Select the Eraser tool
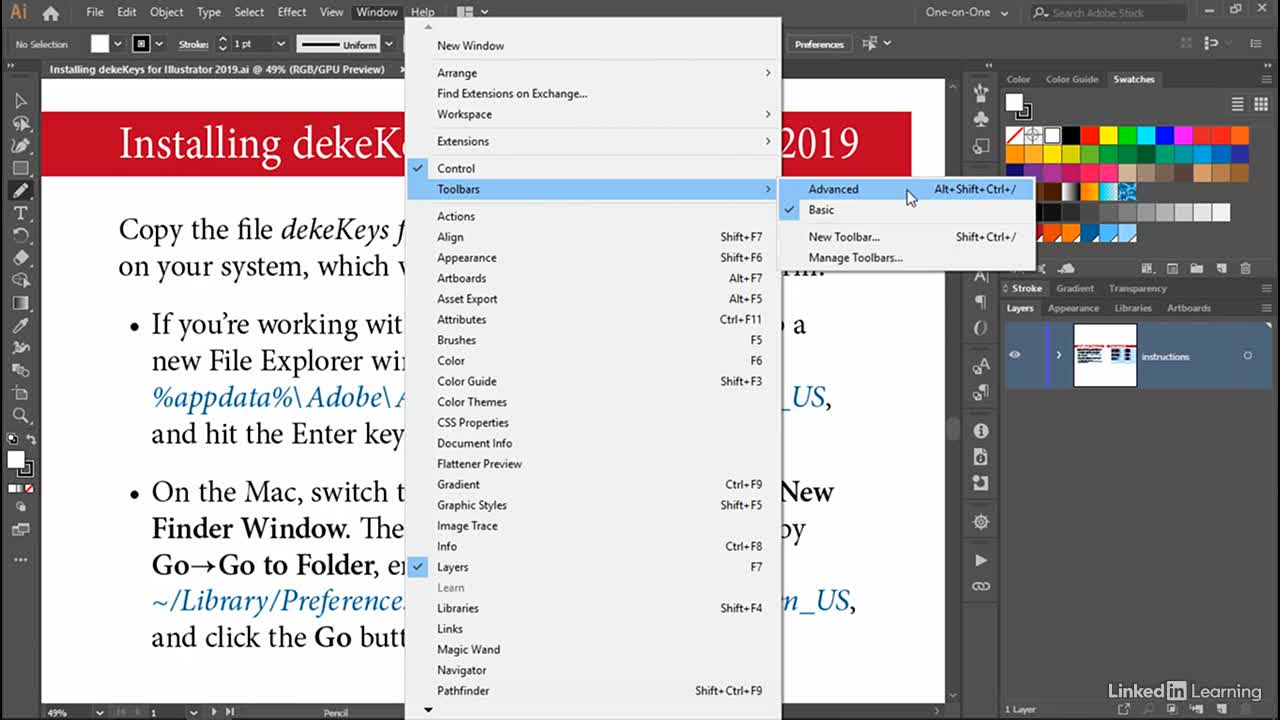 point(21,258)
